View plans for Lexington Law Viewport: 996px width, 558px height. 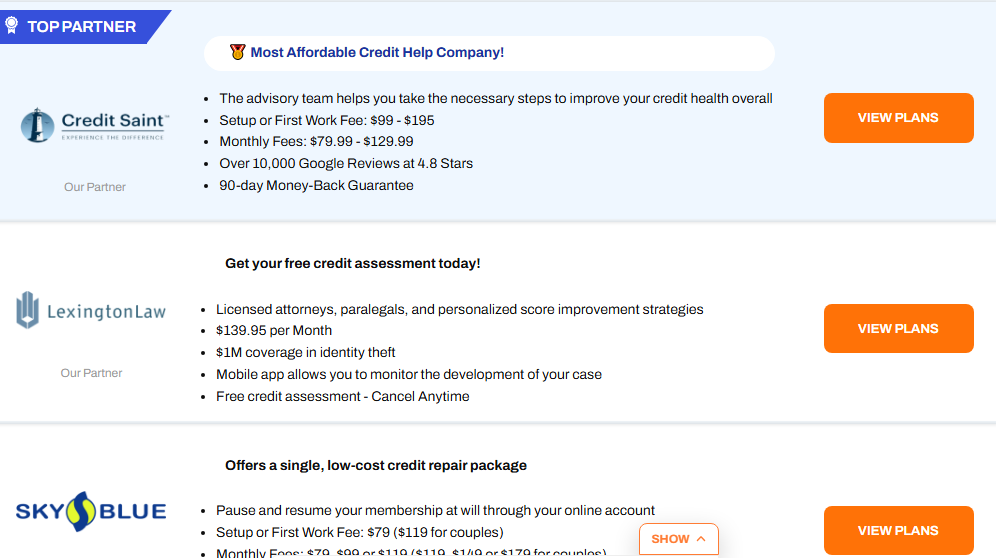pyautogui.click(x=898, y=329)
